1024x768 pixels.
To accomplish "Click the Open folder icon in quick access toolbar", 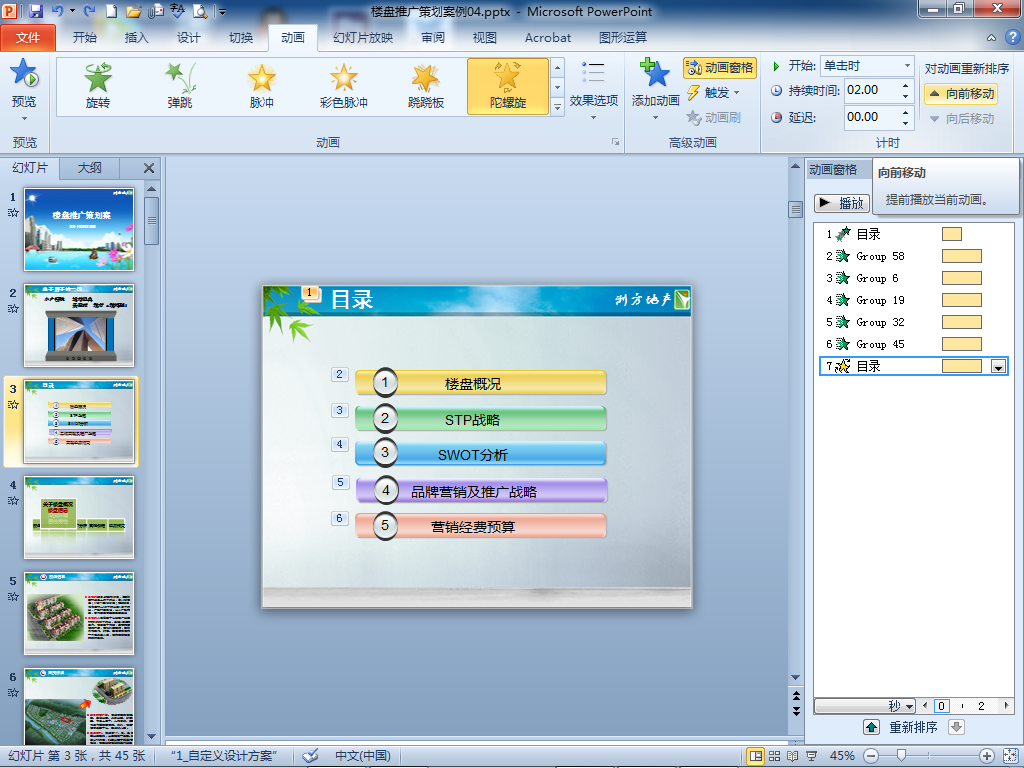I will point(134,11).
